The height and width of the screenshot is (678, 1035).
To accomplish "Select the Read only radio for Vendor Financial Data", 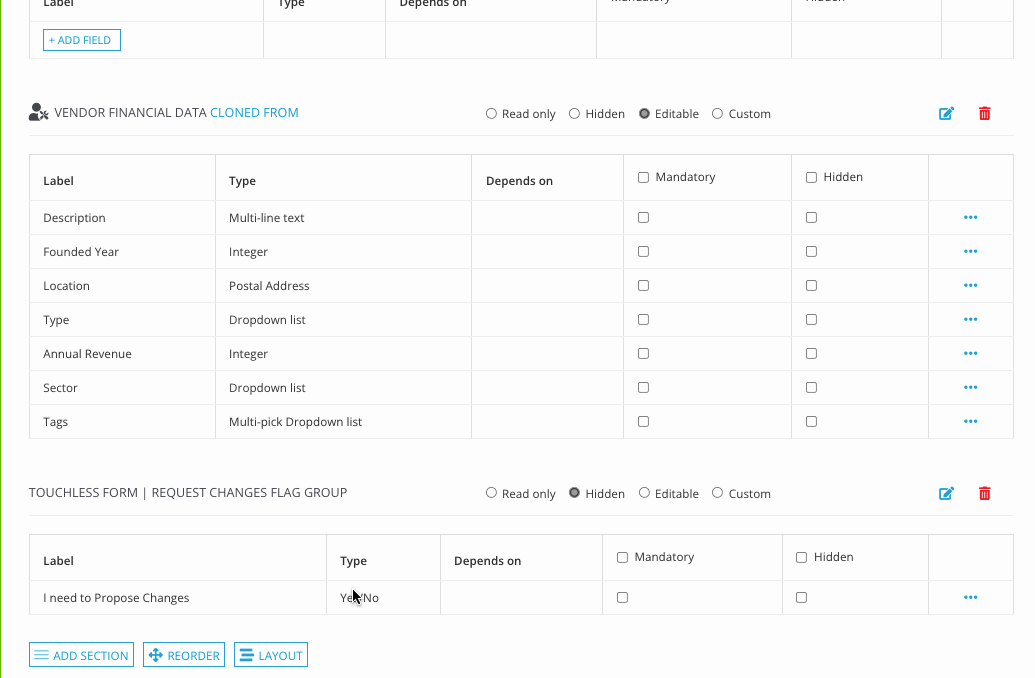I will click(x=491, y=113).
